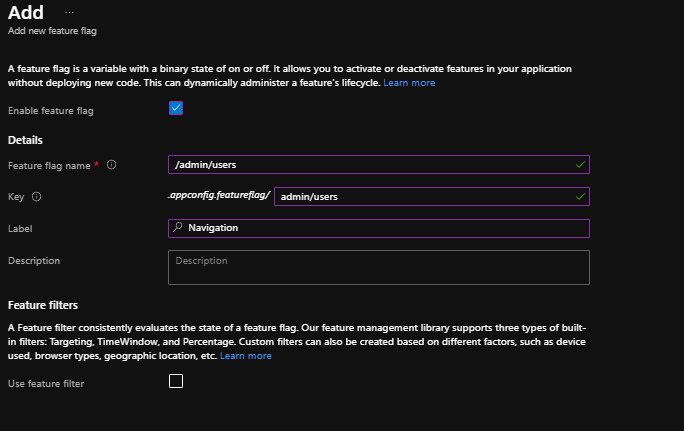Screen dimensions: 684x431
Task: Check the Use feature filter checkbox
Action: click(x=176, y=381)
